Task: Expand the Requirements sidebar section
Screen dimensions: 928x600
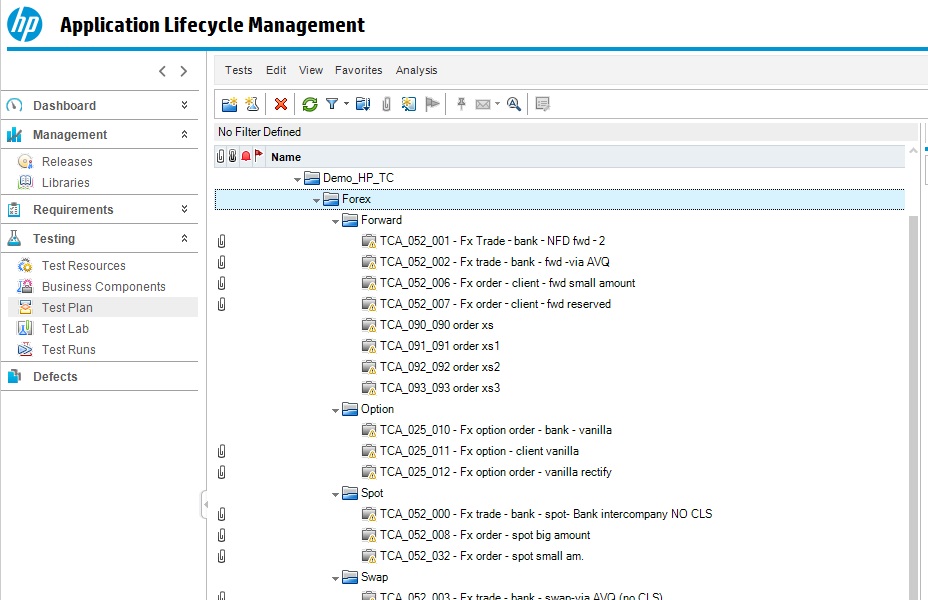Action: coord(184,209)
